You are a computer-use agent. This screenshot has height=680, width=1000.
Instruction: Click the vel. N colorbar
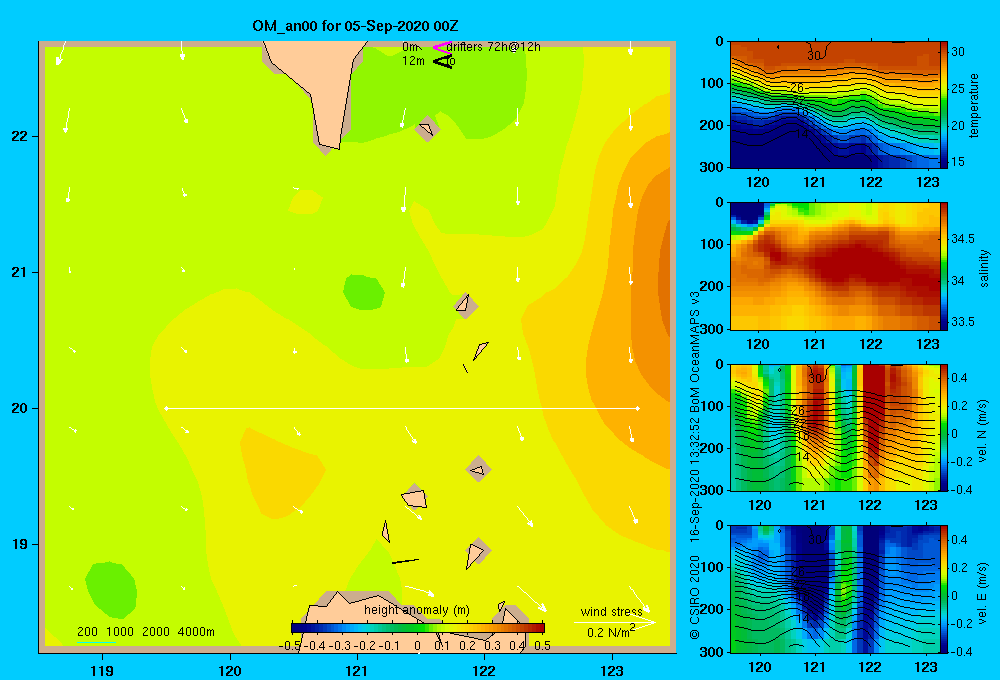click(944, 427)
